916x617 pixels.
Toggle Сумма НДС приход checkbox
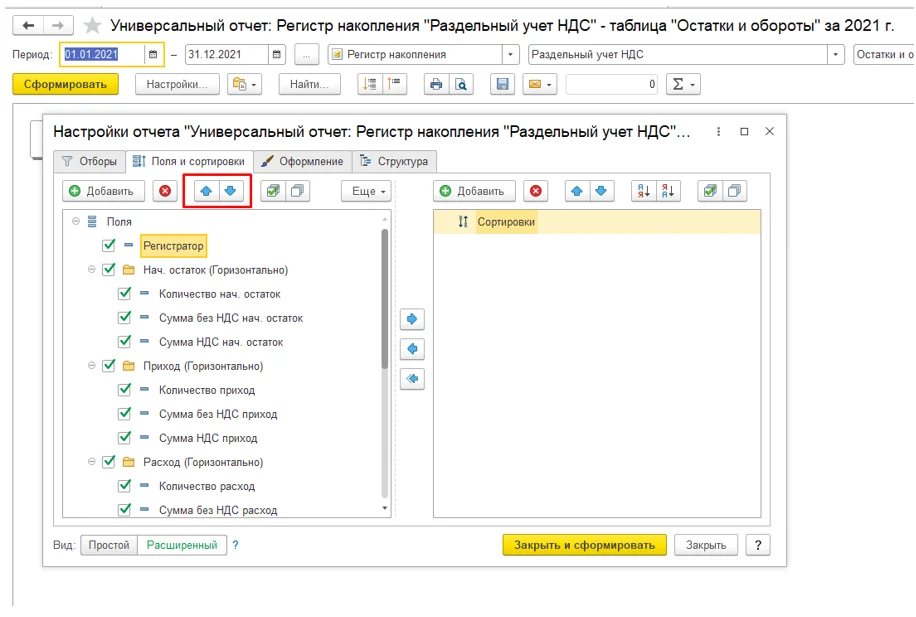pos(124,437)
